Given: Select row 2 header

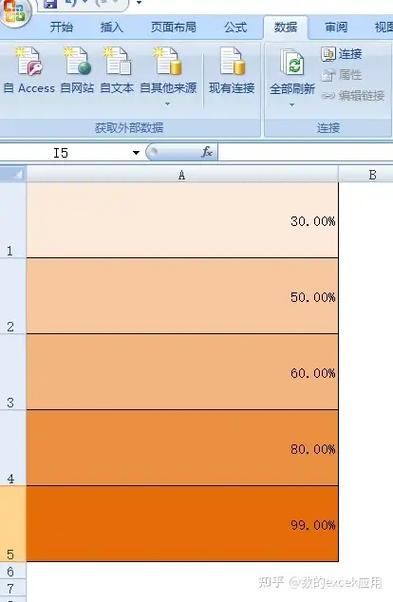Looking at the screenshot, I should [x=13, y=296].
